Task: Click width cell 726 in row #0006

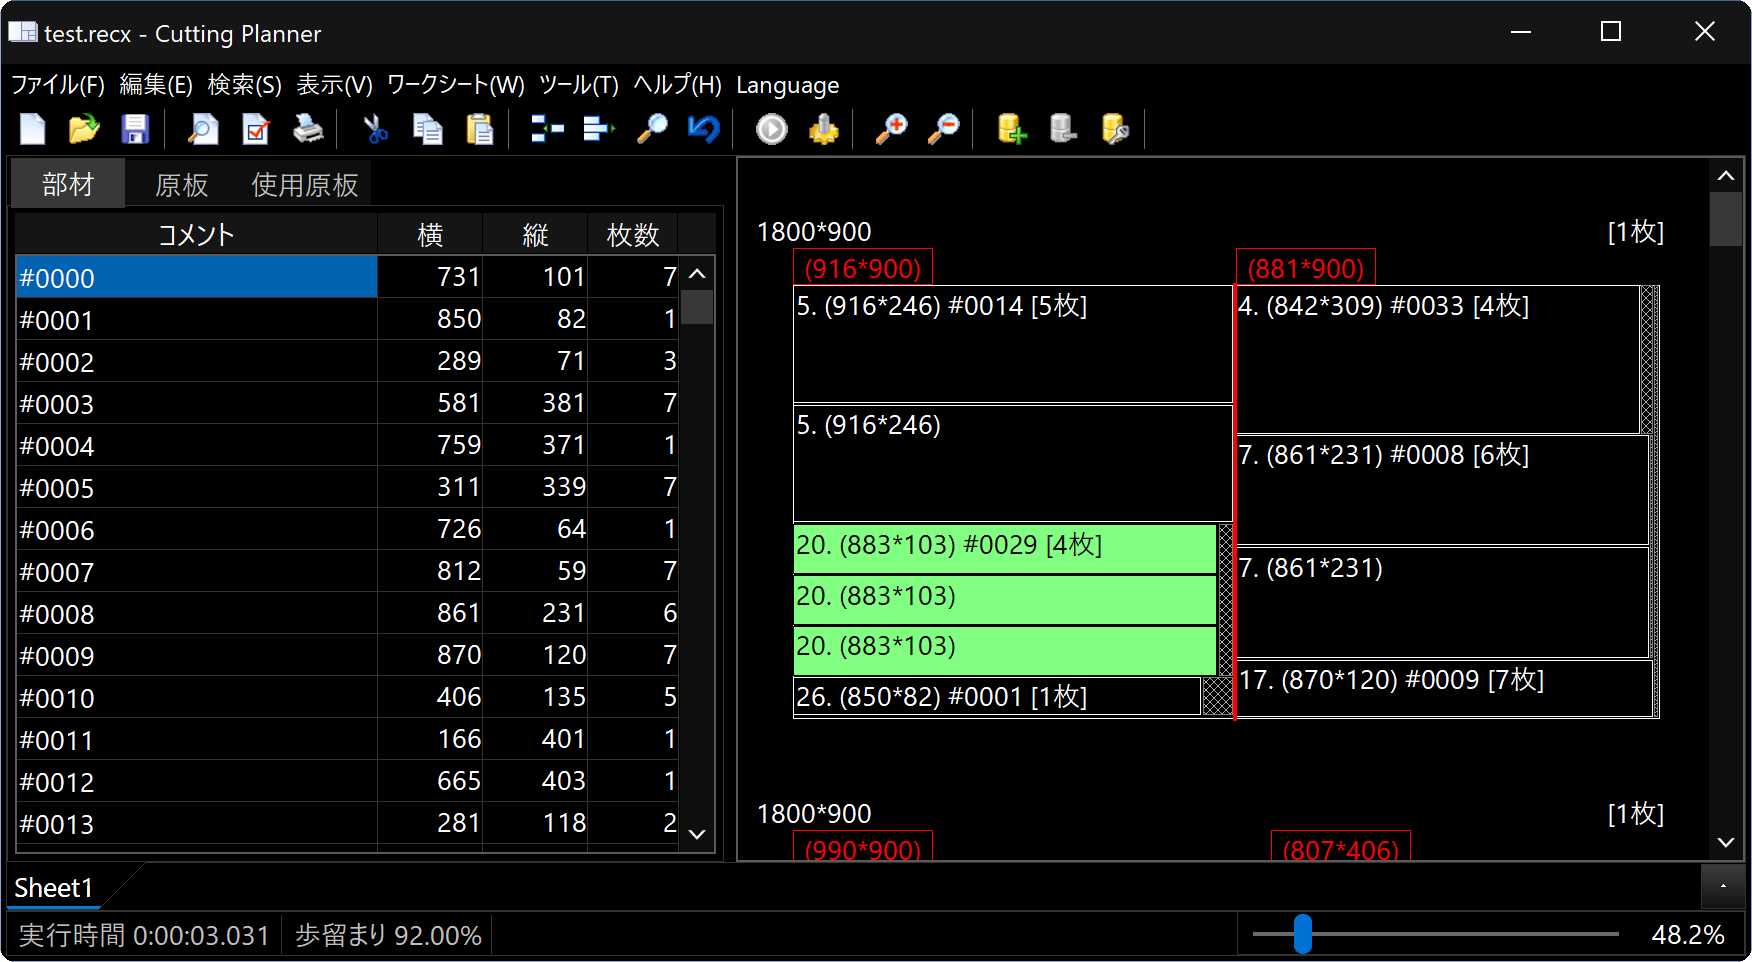Action: pyautogui.click(x=430, y=529)
